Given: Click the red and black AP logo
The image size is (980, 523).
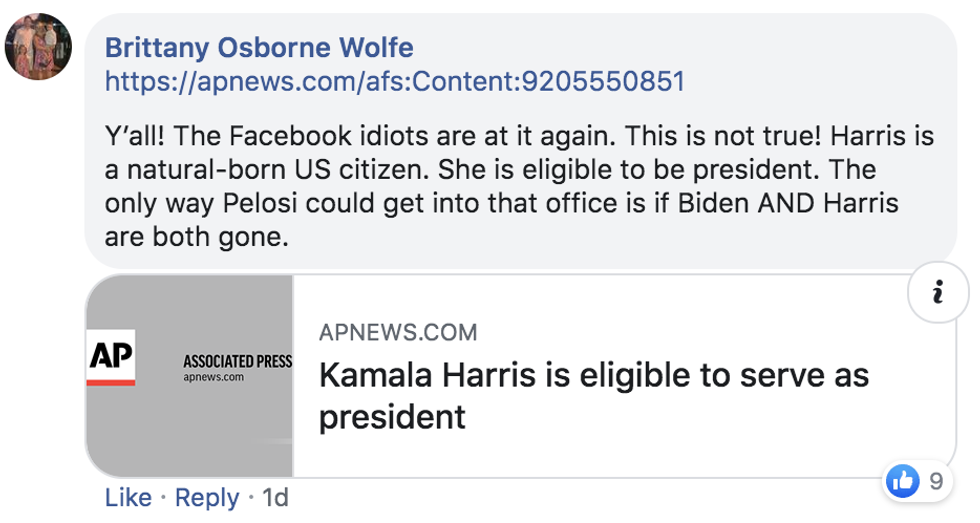Looking at the screenshot, I should click(x=111, y=358).
